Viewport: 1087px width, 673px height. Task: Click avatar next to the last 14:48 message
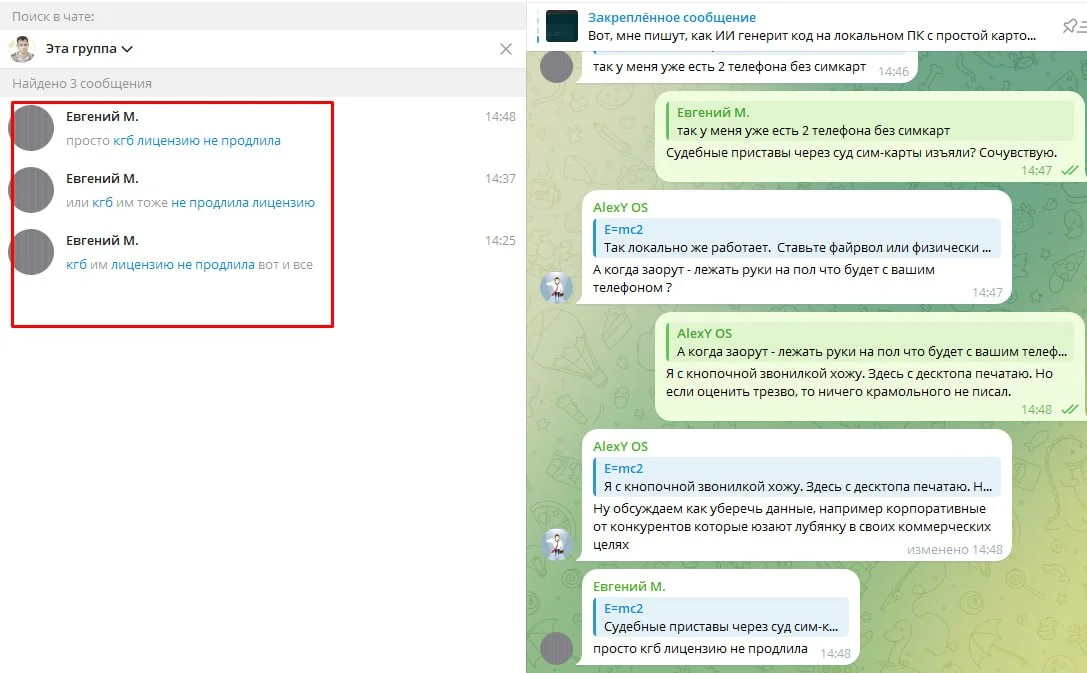pos(556,648)
